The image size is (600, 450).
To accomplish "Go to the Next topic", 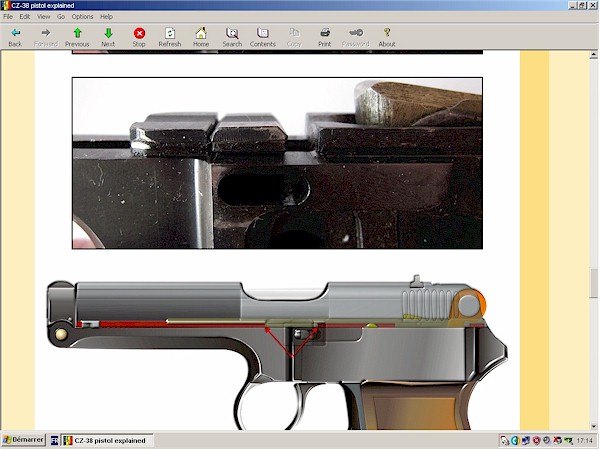I will 108,37.
